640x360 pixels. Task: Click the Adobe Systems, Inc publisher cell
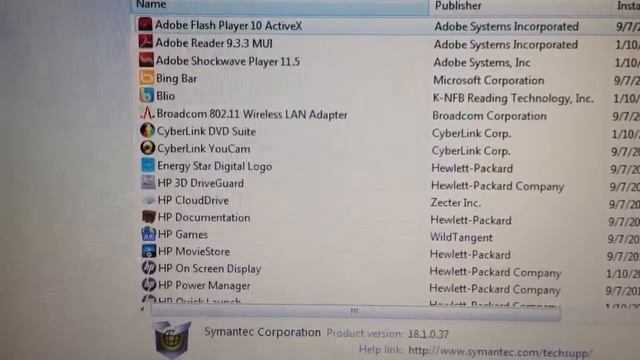482,62
